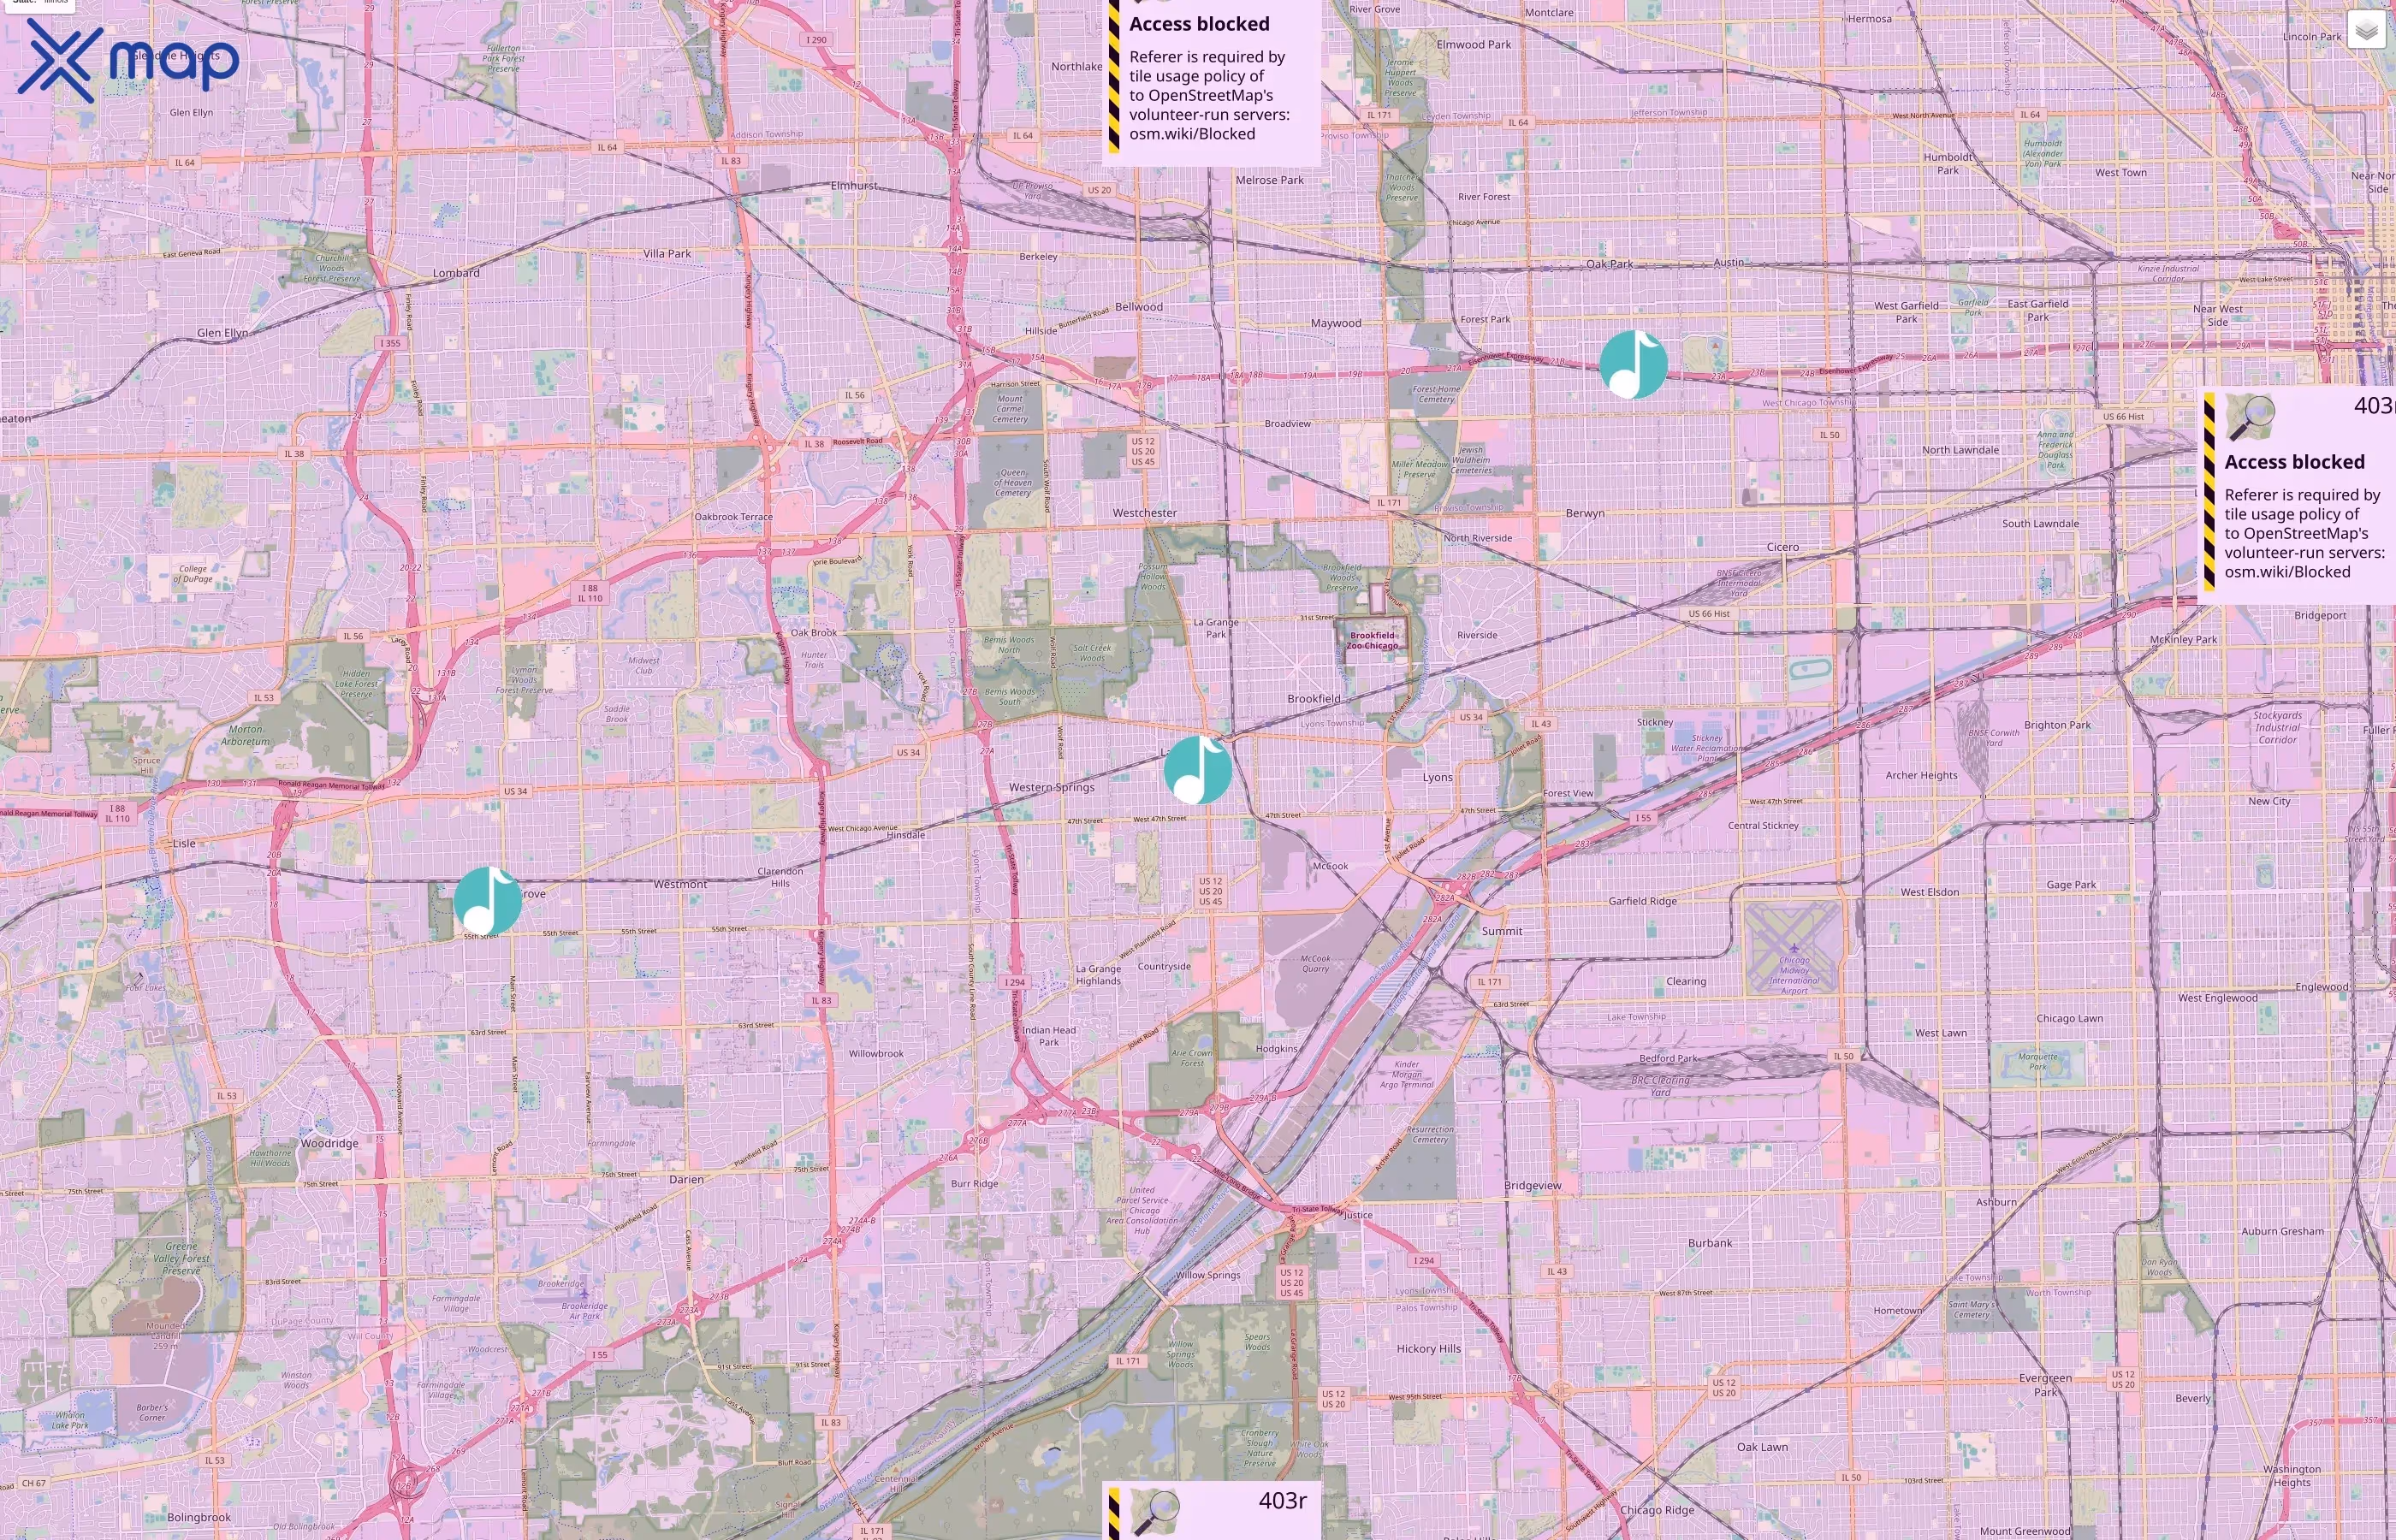Click the Chicago Lawn label
The width and height of the screenshot is (2396, 1540).
(2069, 1019)
